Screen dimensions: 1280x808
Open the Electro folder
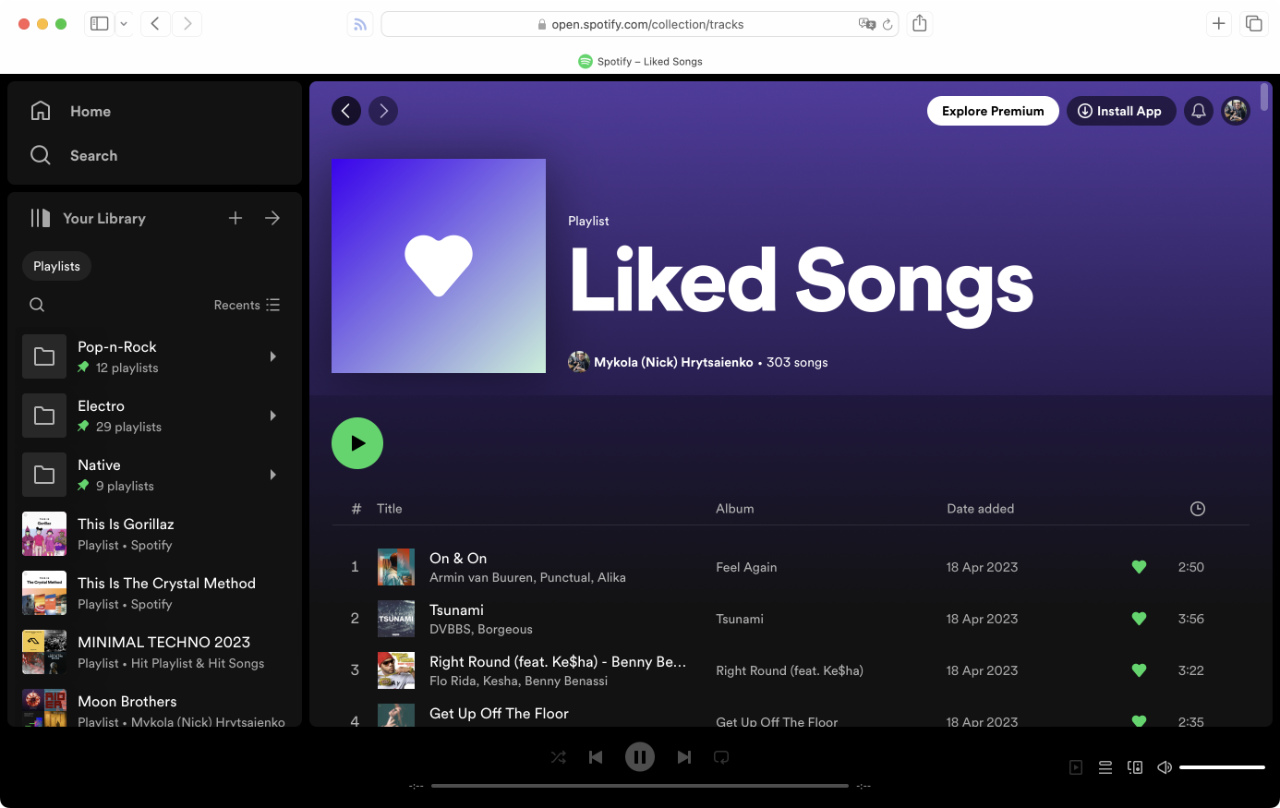(154, 416)
